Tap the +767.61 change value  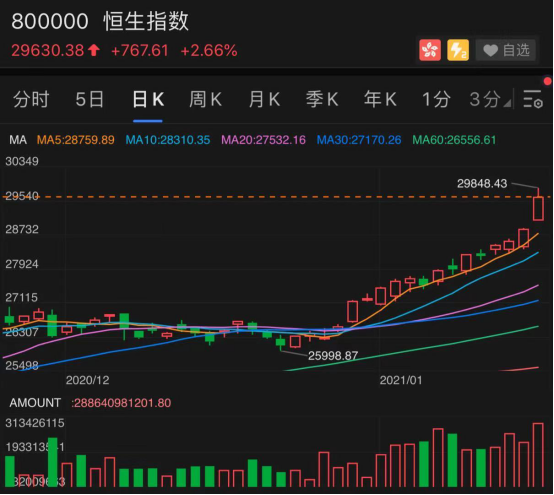click(x=140, y=51)
